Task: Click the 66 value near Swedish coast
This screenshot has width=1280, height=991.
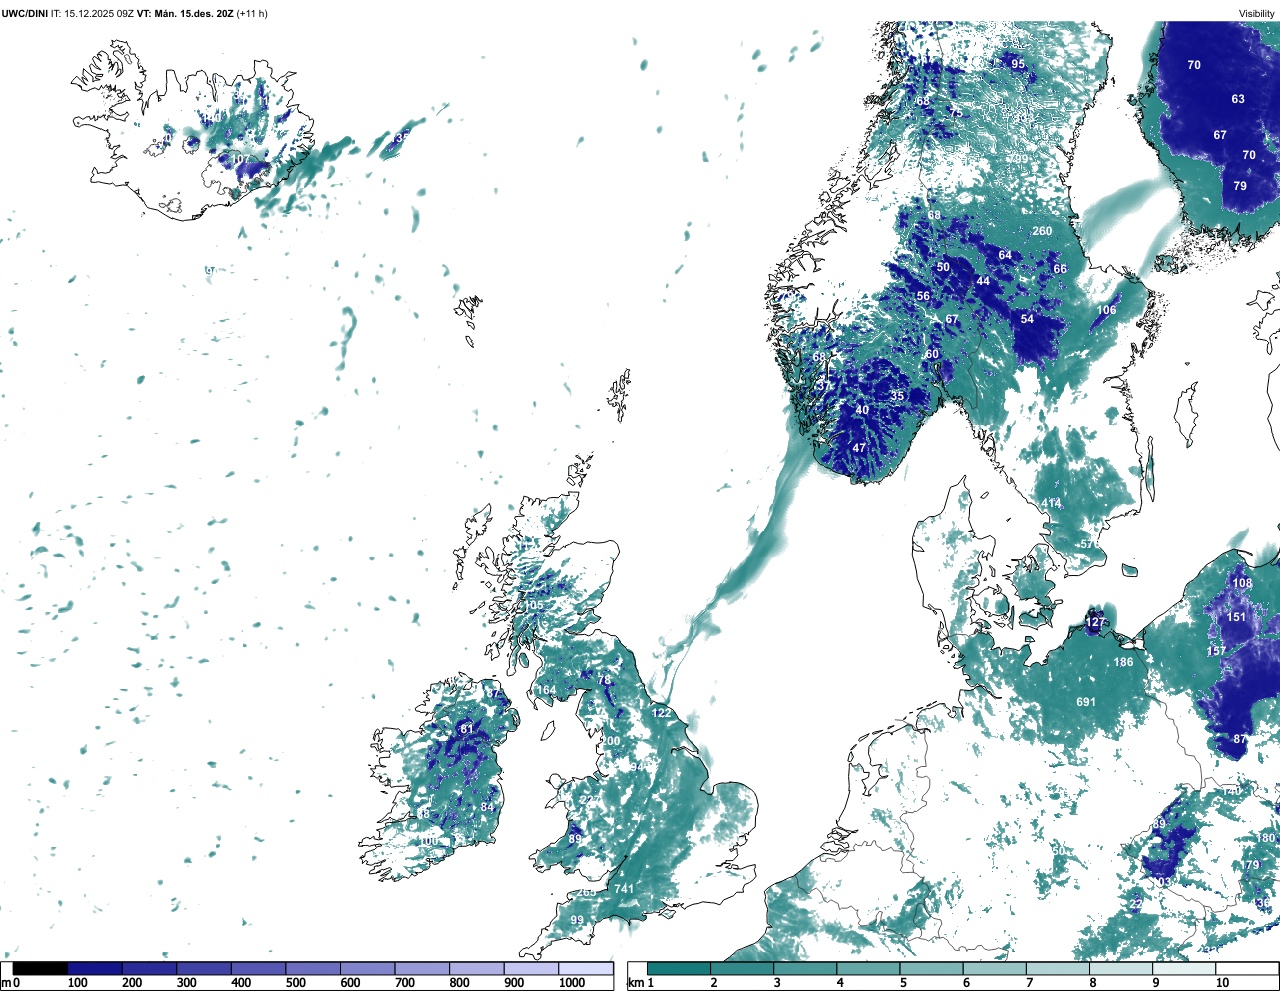Action: (1060, 269)
